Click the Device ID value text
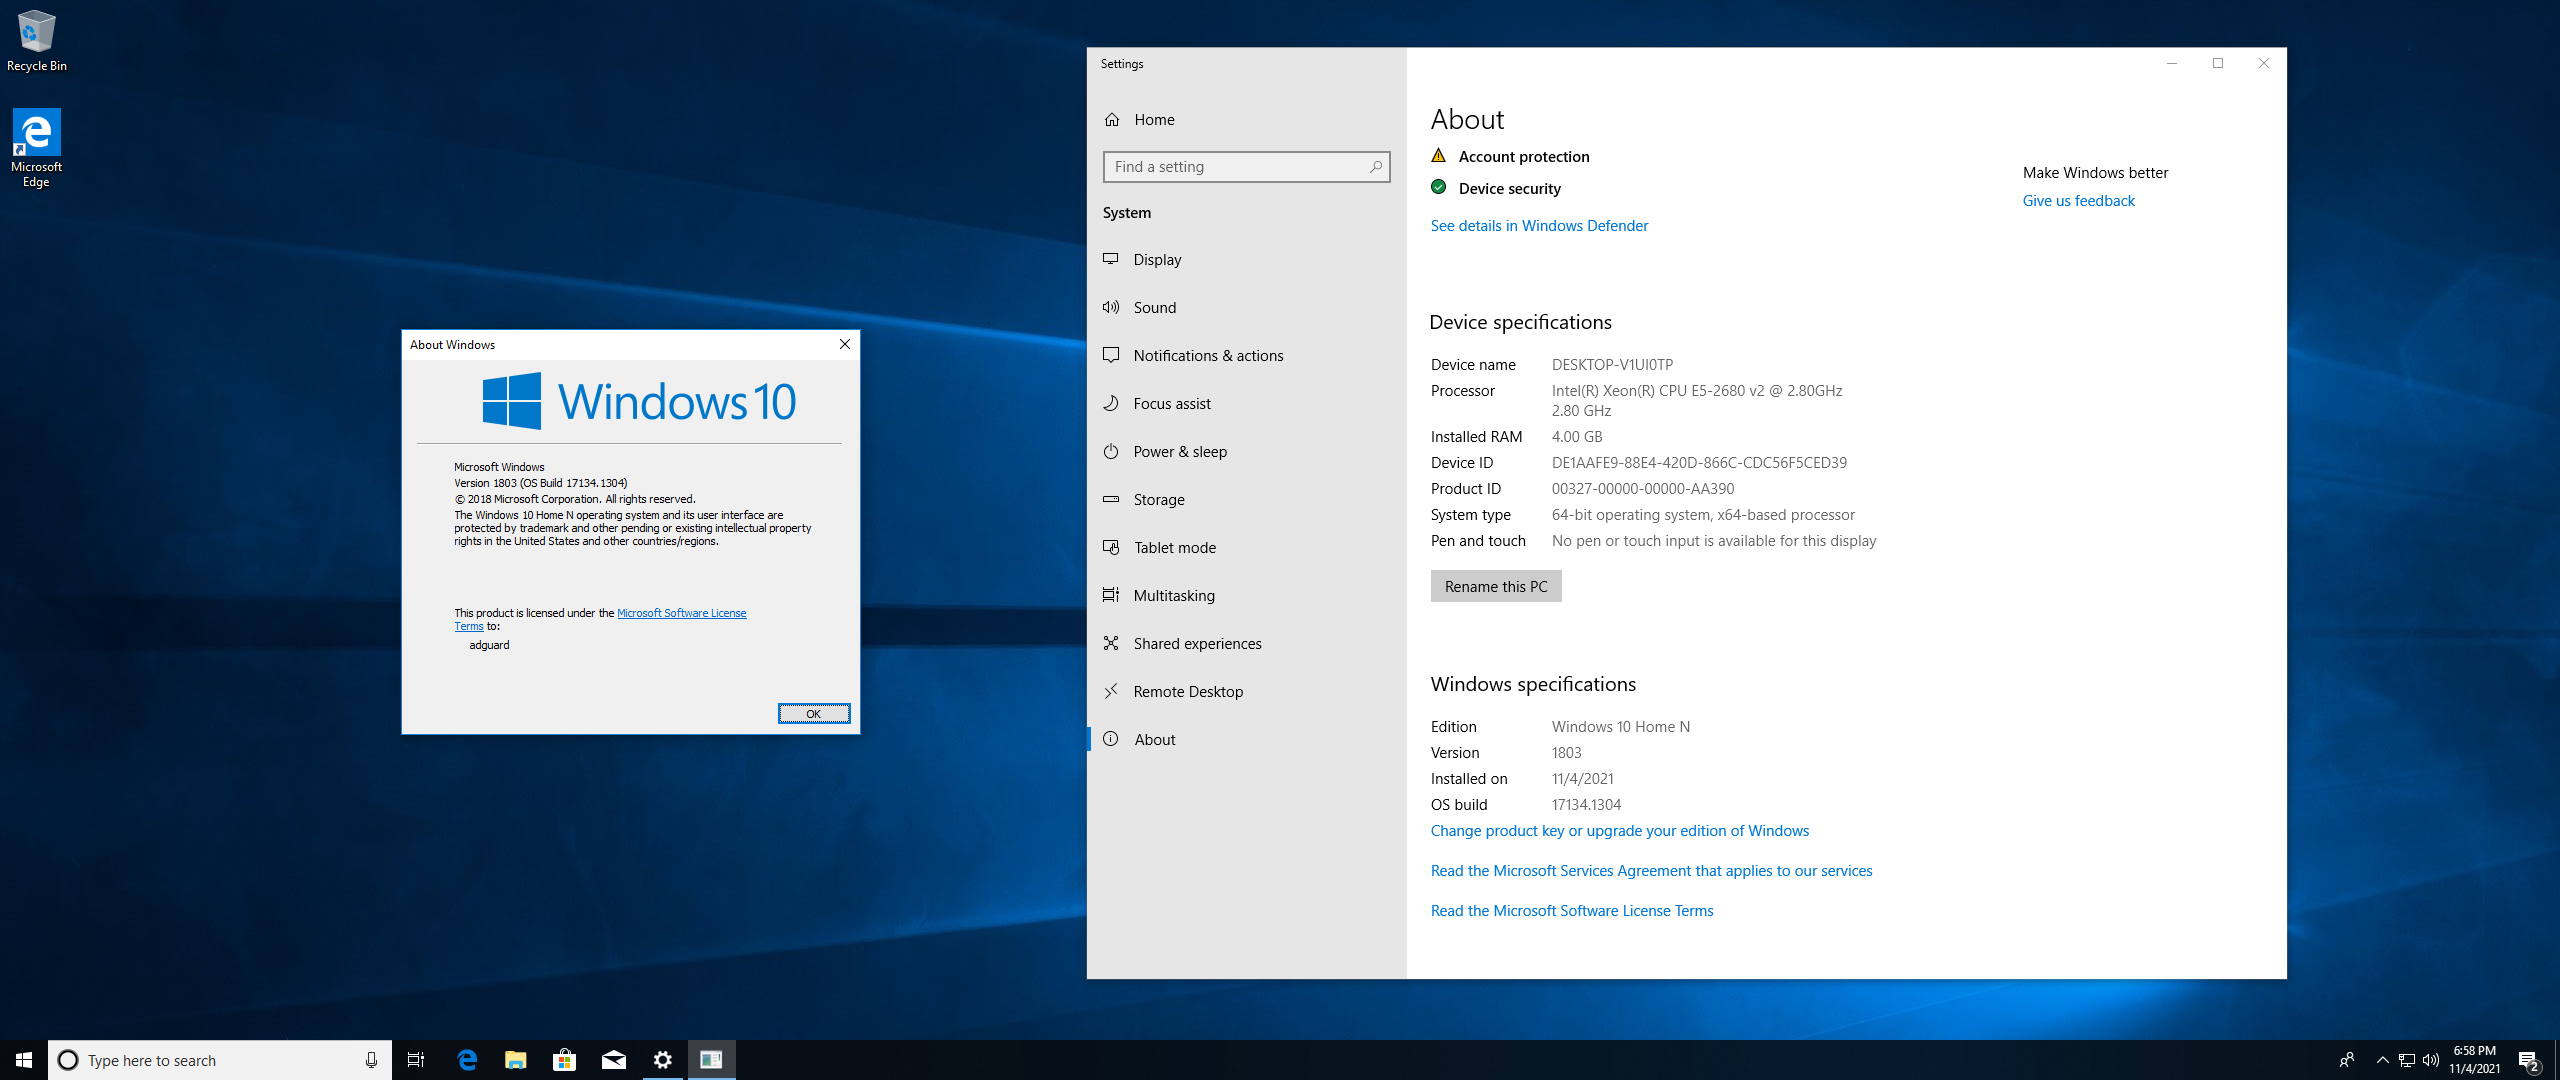 (x=1699, y=463)
